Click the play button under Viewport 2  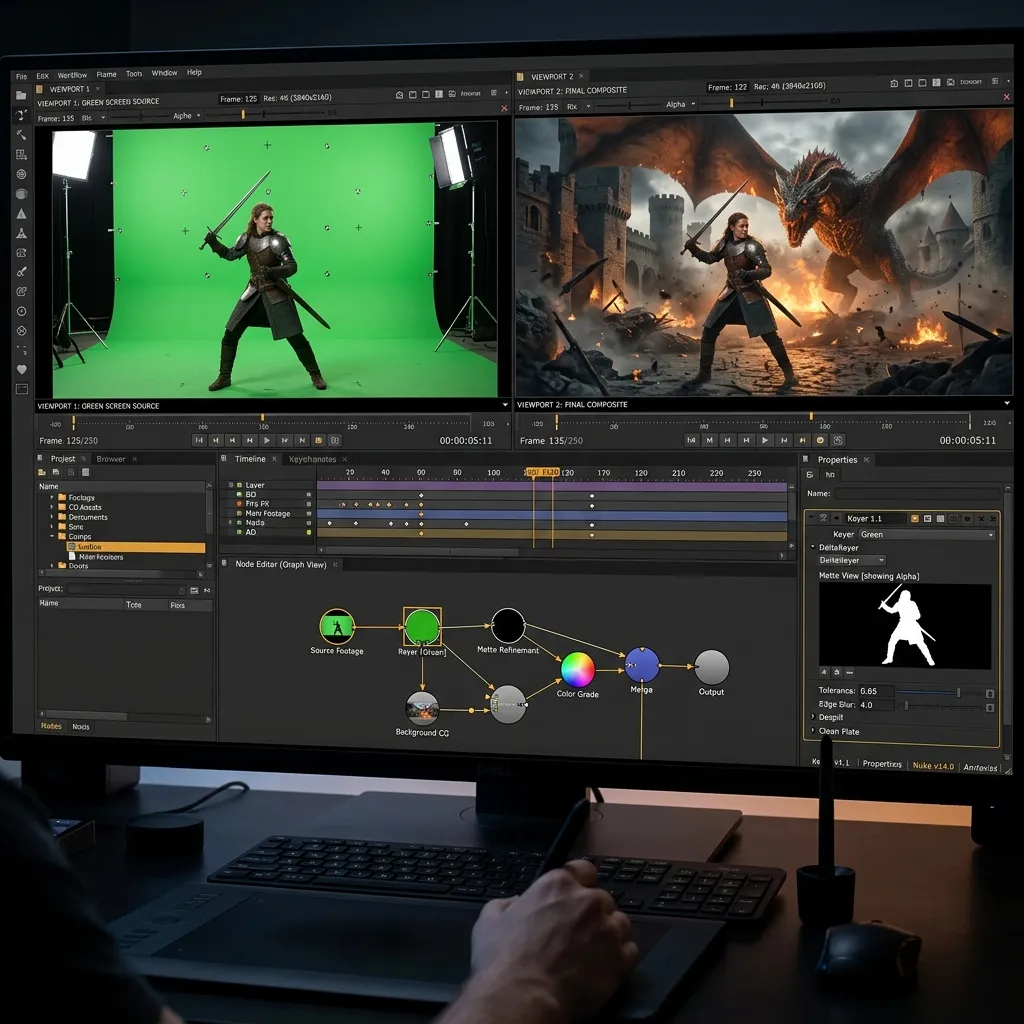pyautogui.click(x=765, y=440)
